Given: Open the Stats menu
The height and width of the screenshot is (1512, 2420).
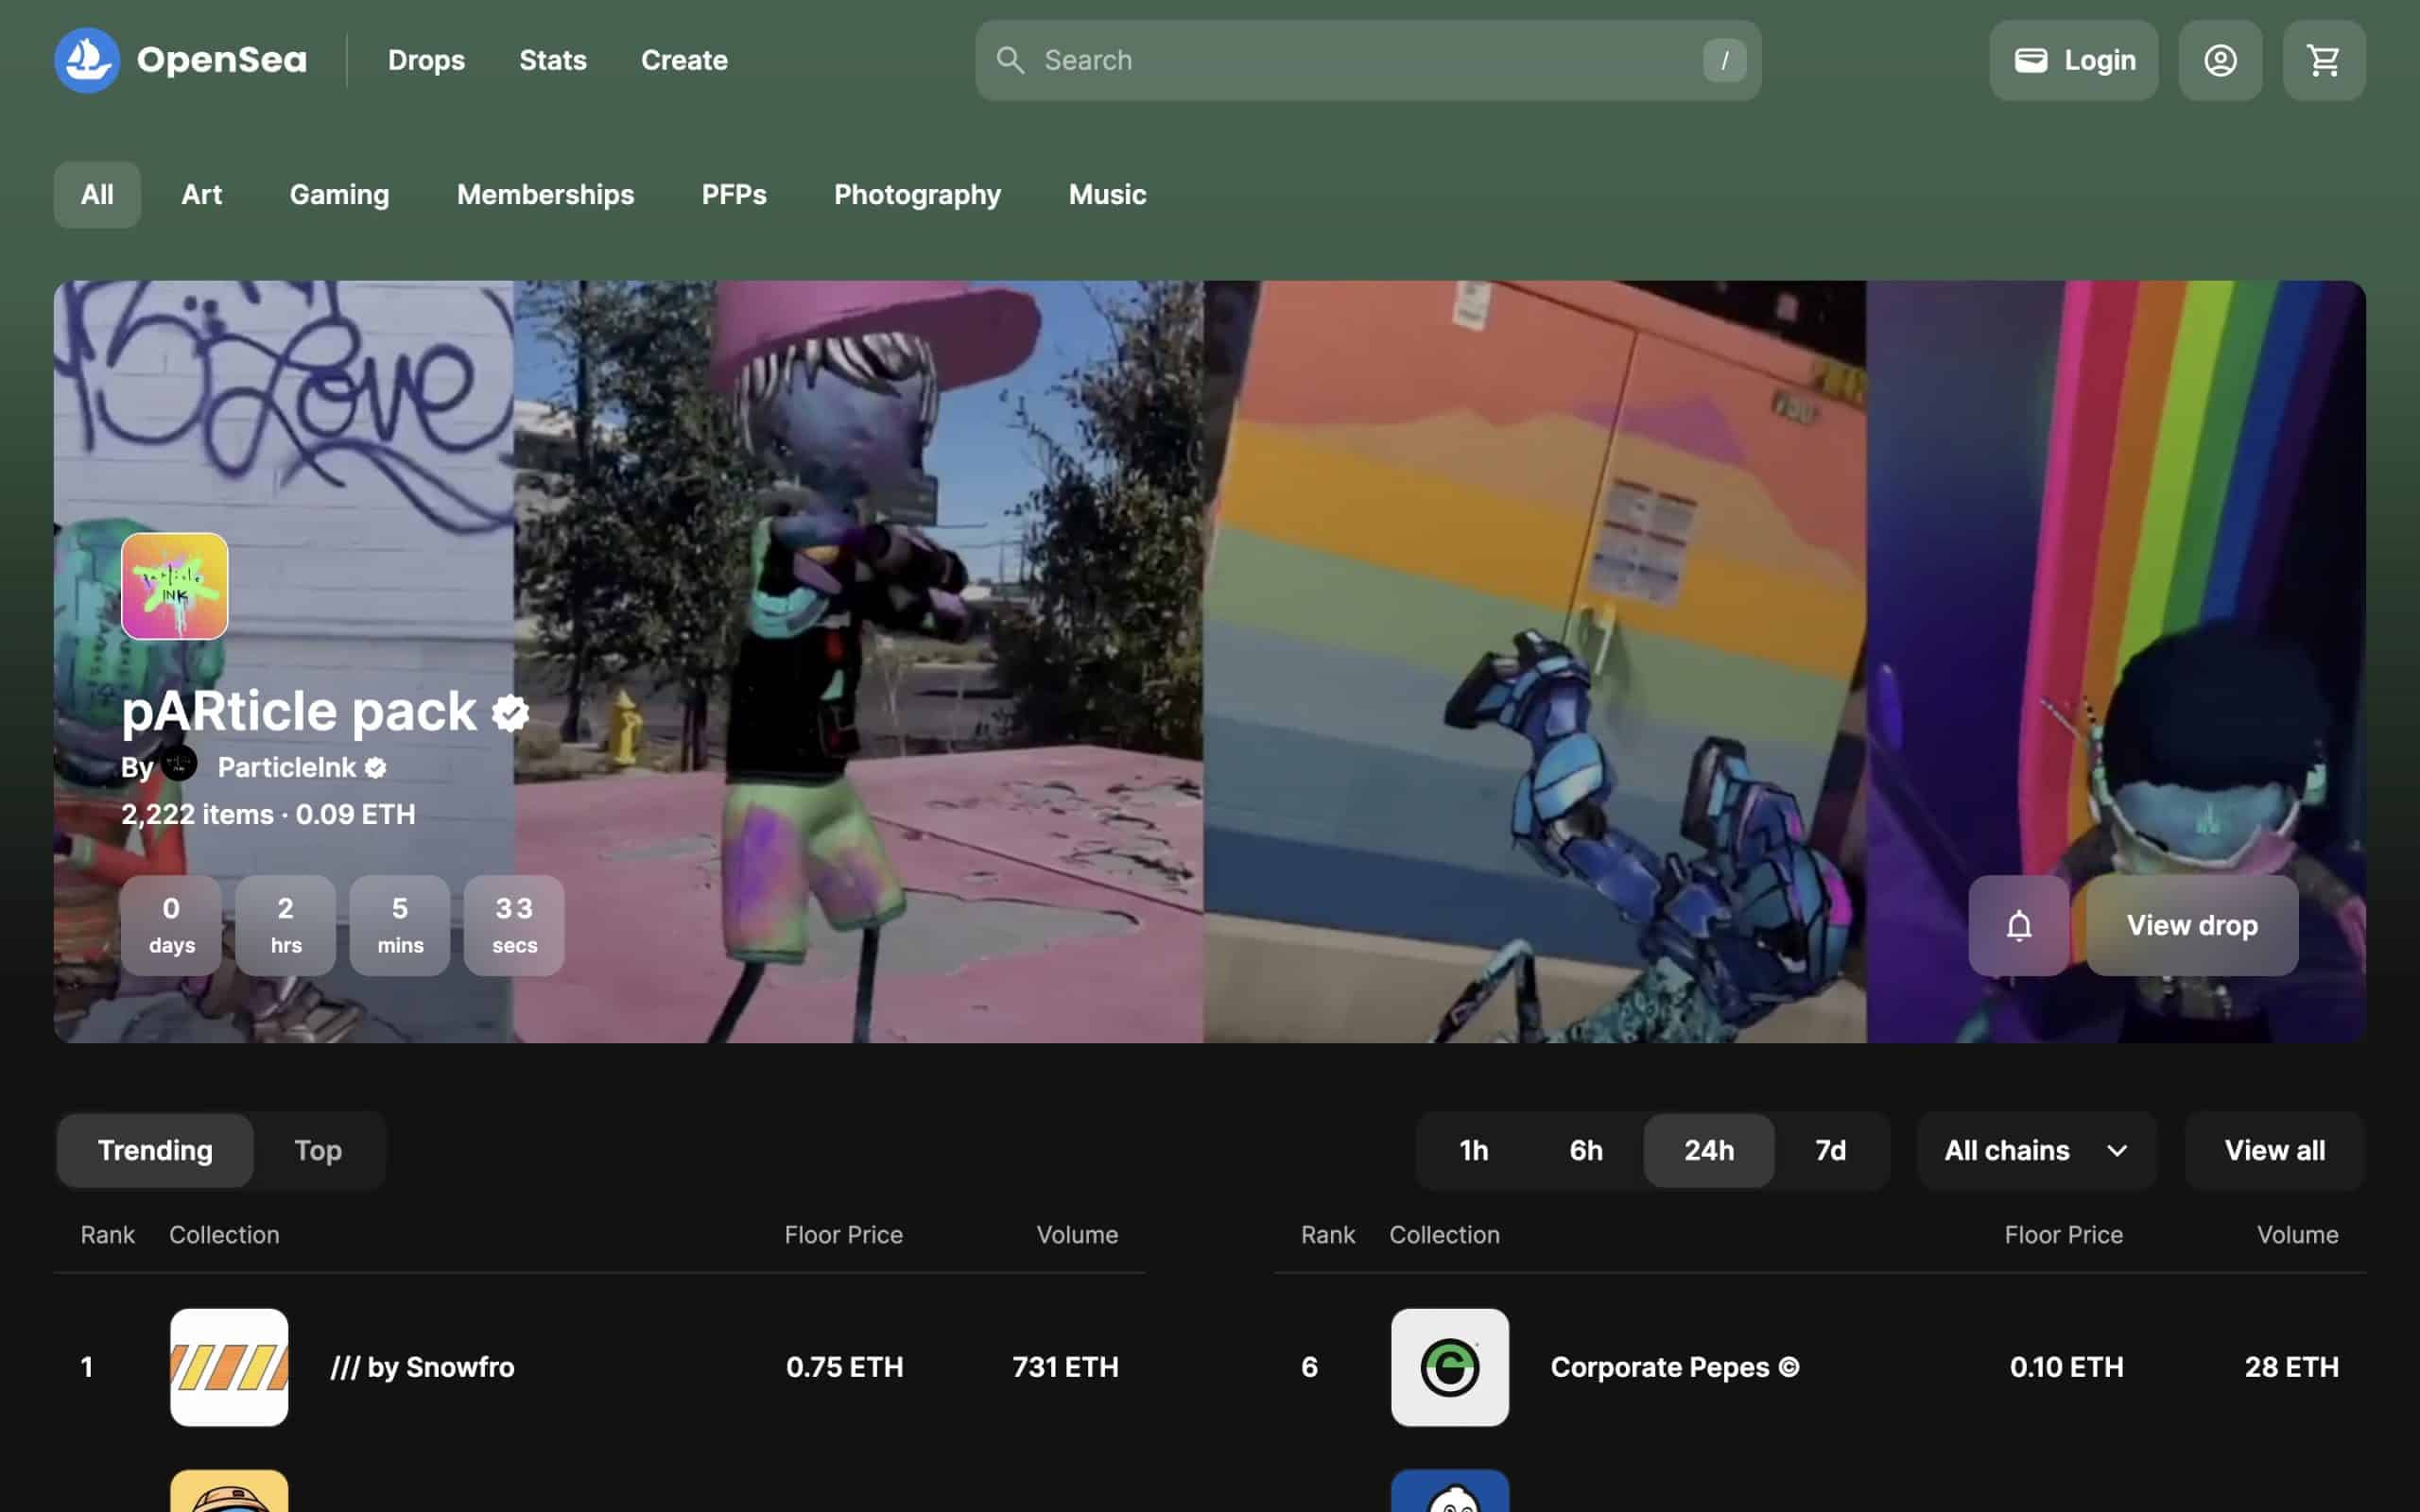Looking at the screenshot, I should click(552, 60).
